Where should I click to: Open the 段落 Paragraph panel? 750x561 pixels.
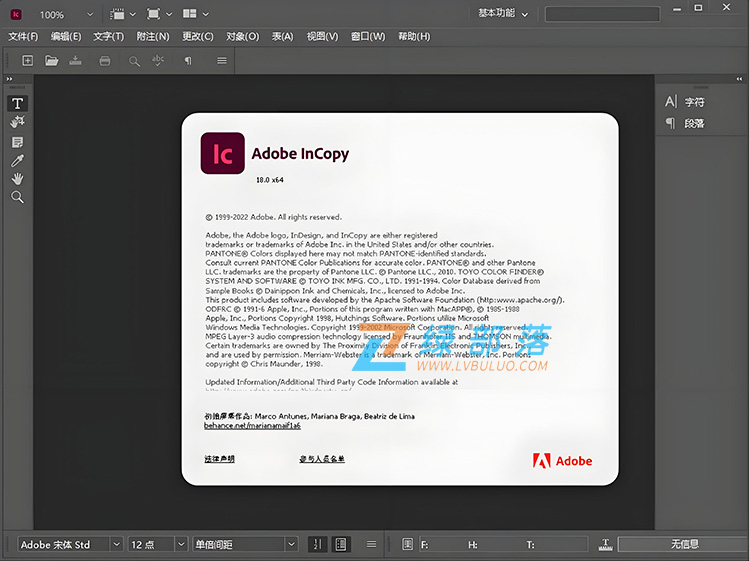pos(685,123)
